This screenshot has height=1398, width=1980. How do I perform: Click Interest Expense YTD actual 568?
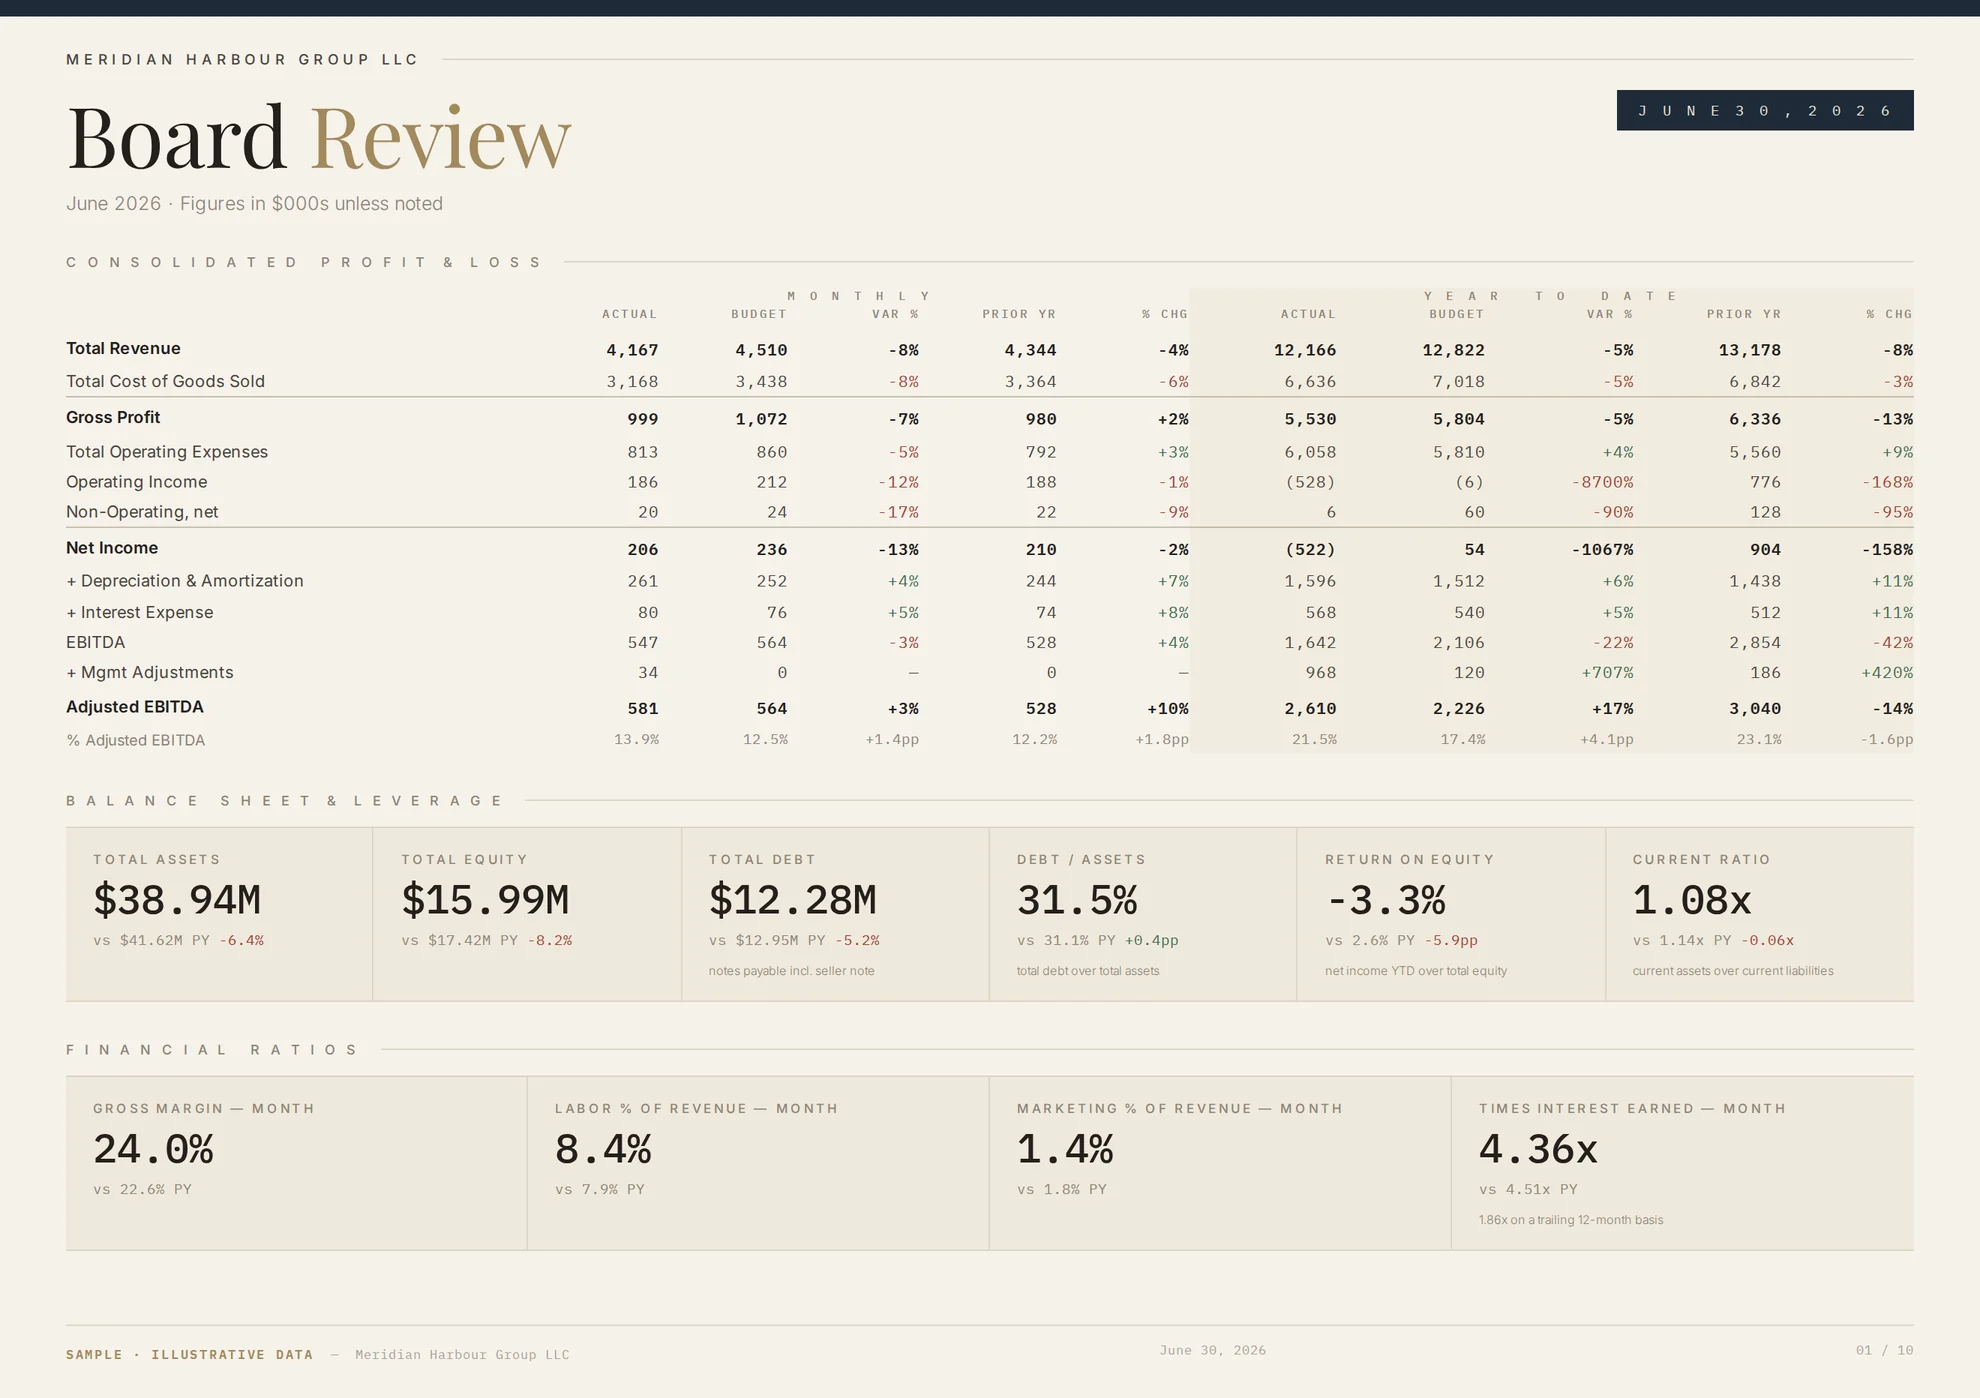1321,612
